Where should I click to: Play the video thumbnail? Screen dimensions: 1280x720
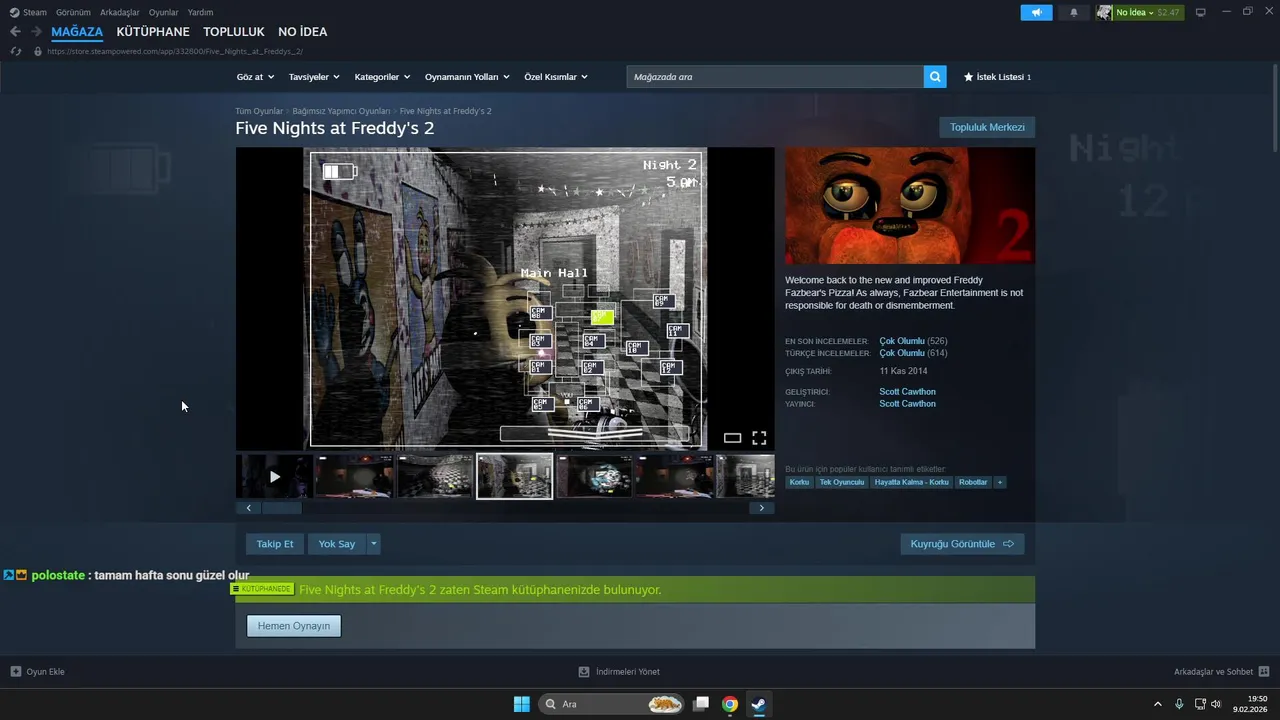click(x=275, y=477)
